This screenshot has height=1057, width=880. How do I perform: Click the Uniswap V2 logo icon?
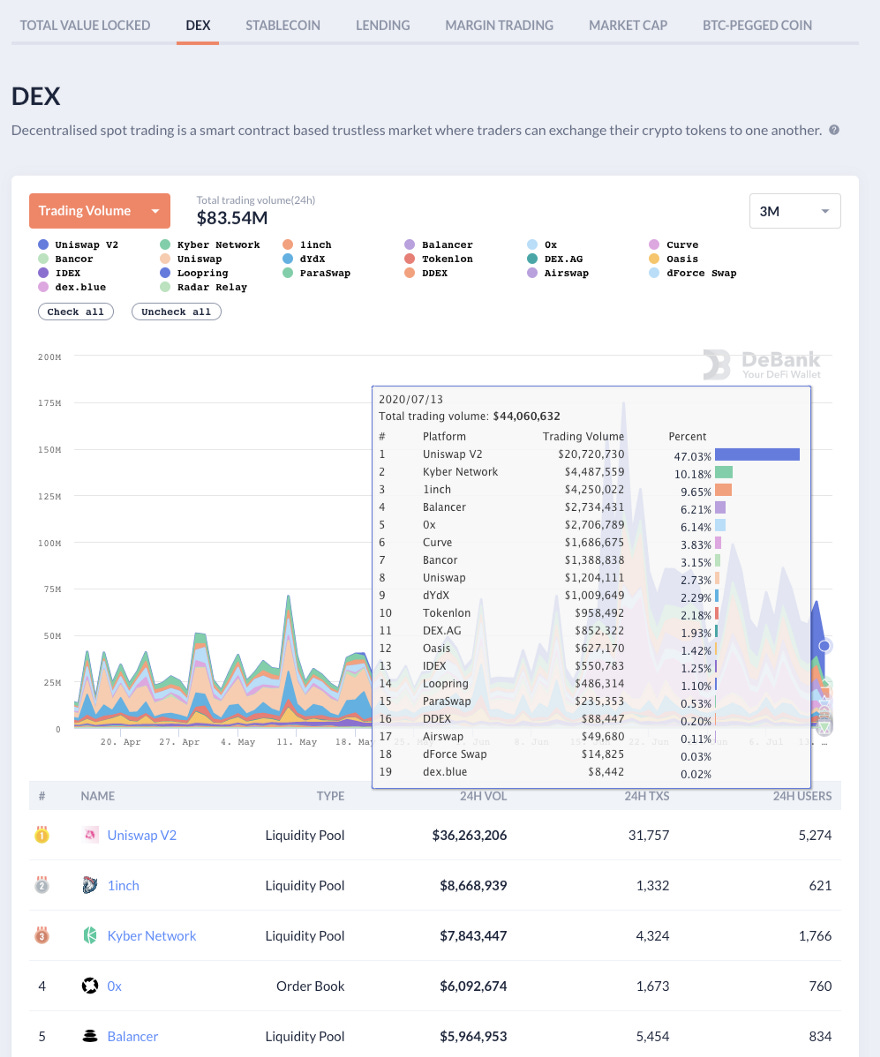pyautogui.click(x=90, y=835)
